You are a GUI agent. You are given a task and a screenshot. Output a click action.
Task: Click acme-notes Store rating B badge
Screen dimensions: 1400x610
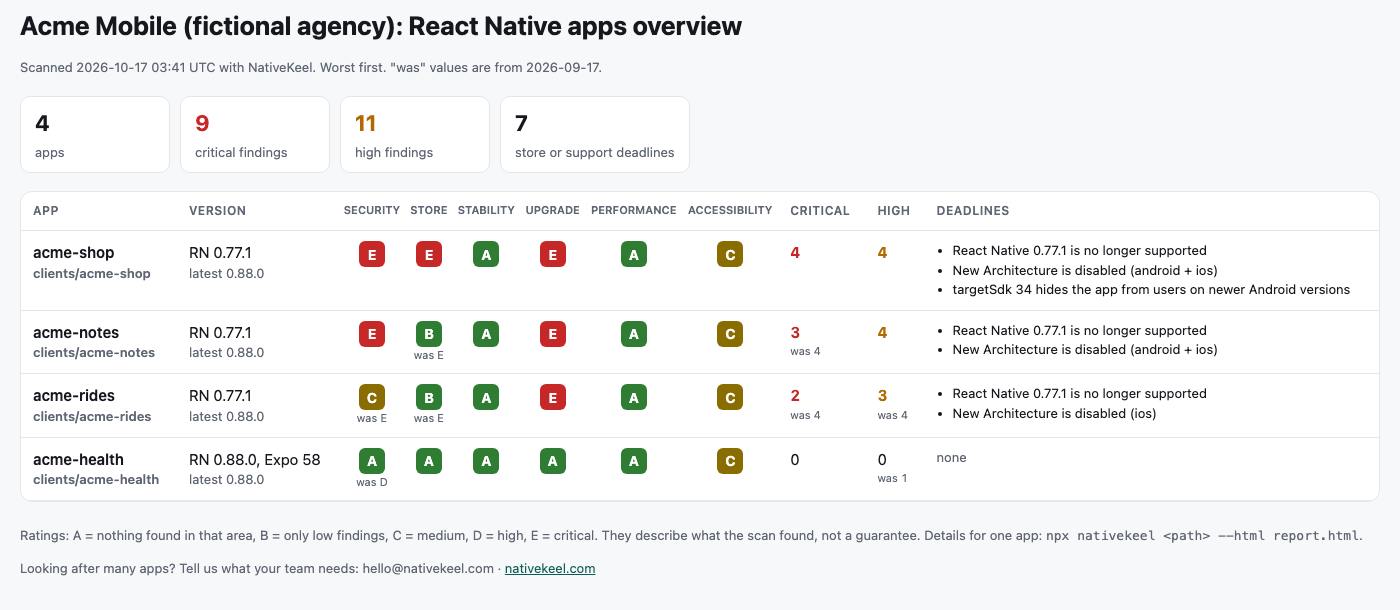[x=429, y=334]
